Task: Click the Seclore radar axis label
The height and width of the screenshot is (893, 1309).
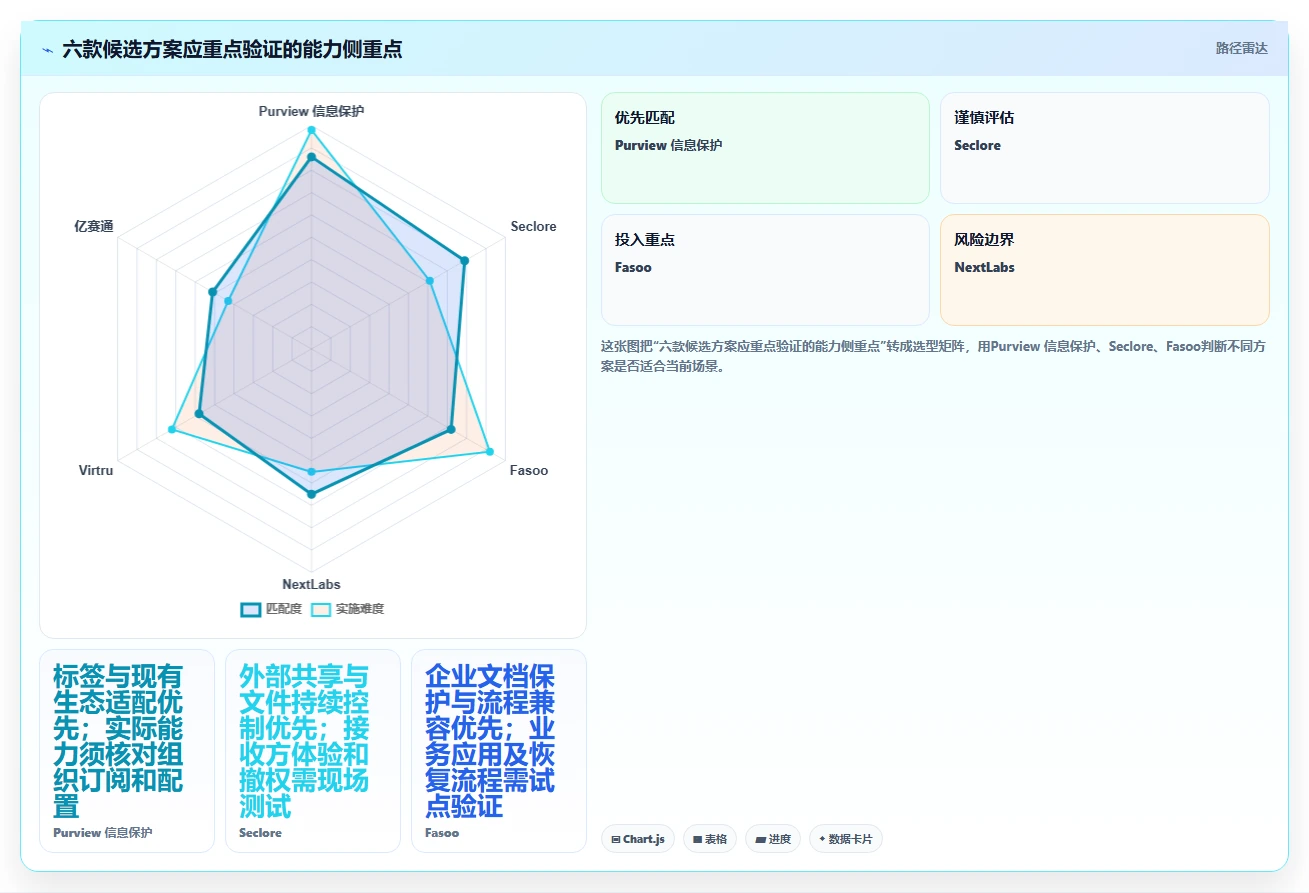Action: click(533, 226)
